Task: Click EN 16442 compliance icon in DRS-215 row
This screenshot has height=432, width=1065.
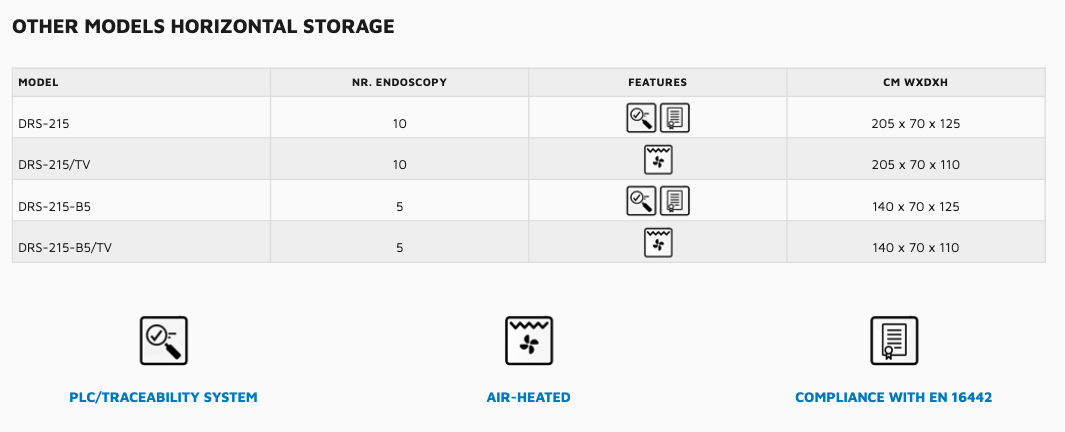Action: (x=675, y=118)
